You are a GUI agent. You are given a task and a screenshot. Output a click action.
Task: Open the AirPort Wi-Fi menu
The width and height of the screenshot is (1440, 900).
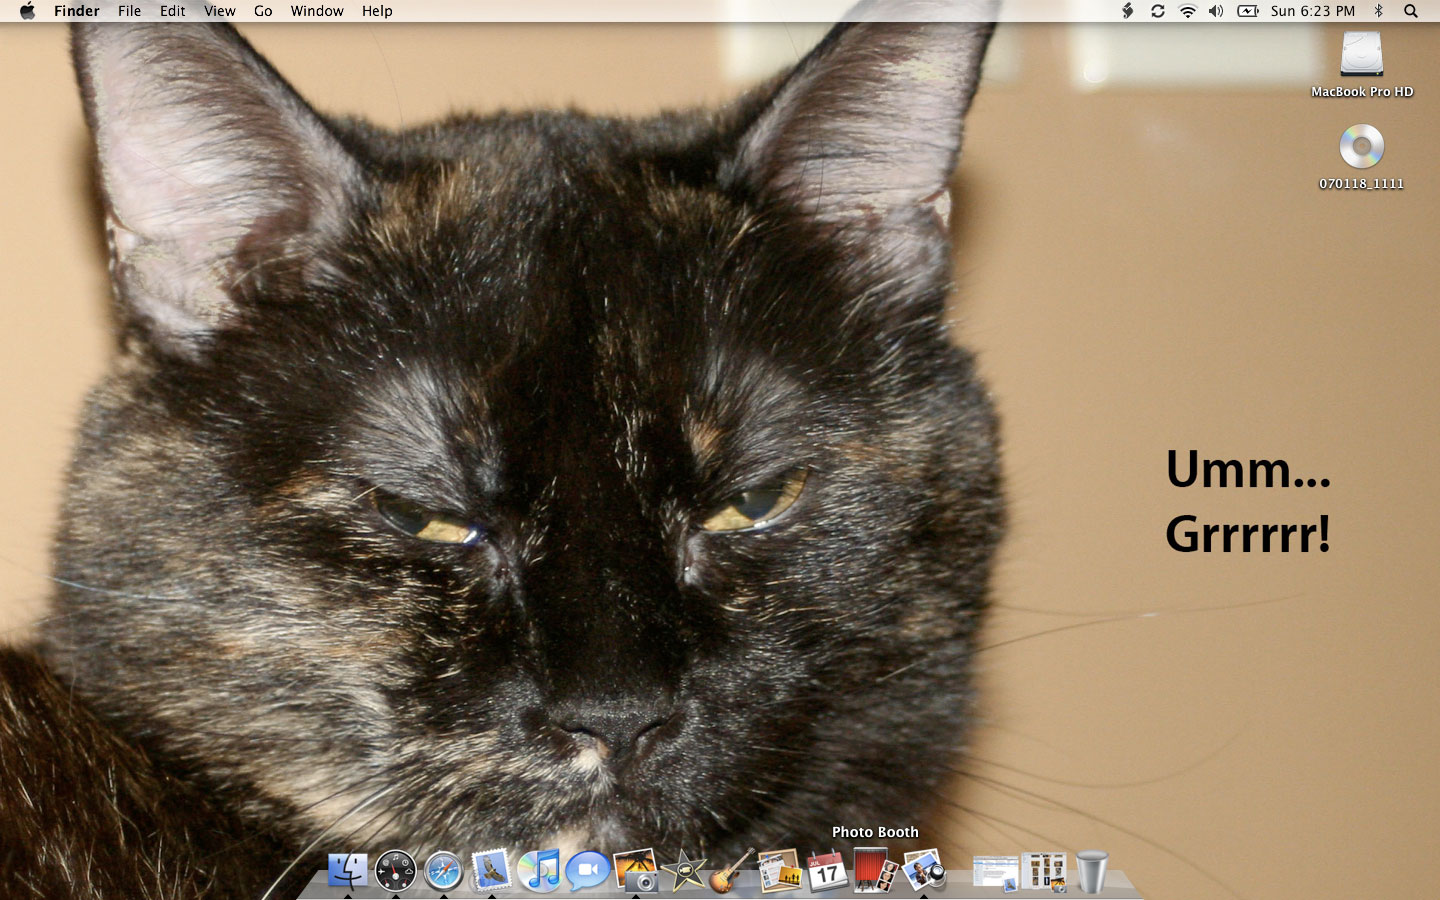[1187, 11]
